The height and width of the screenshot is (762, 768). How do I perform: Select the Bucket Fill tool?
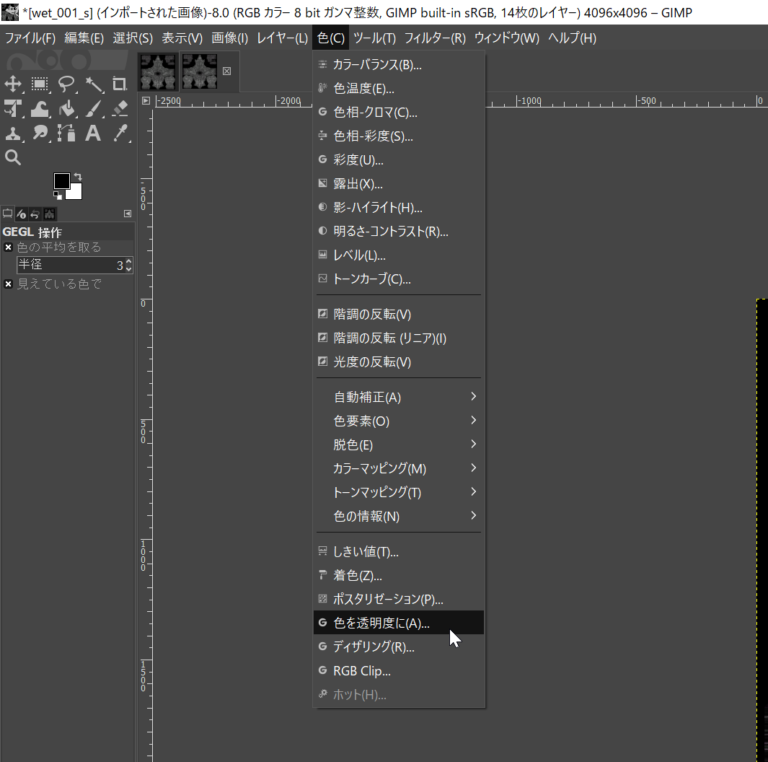click(67, 109)
